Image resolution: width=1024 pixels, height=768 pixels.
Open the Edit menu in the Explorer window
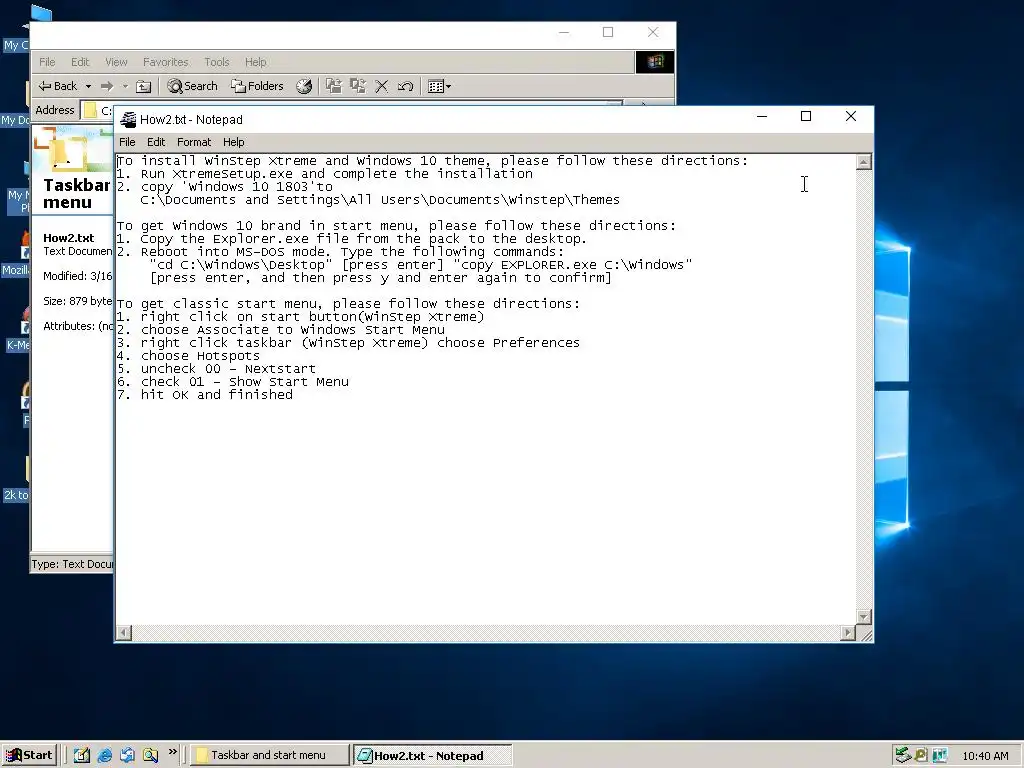click(80, 62)
